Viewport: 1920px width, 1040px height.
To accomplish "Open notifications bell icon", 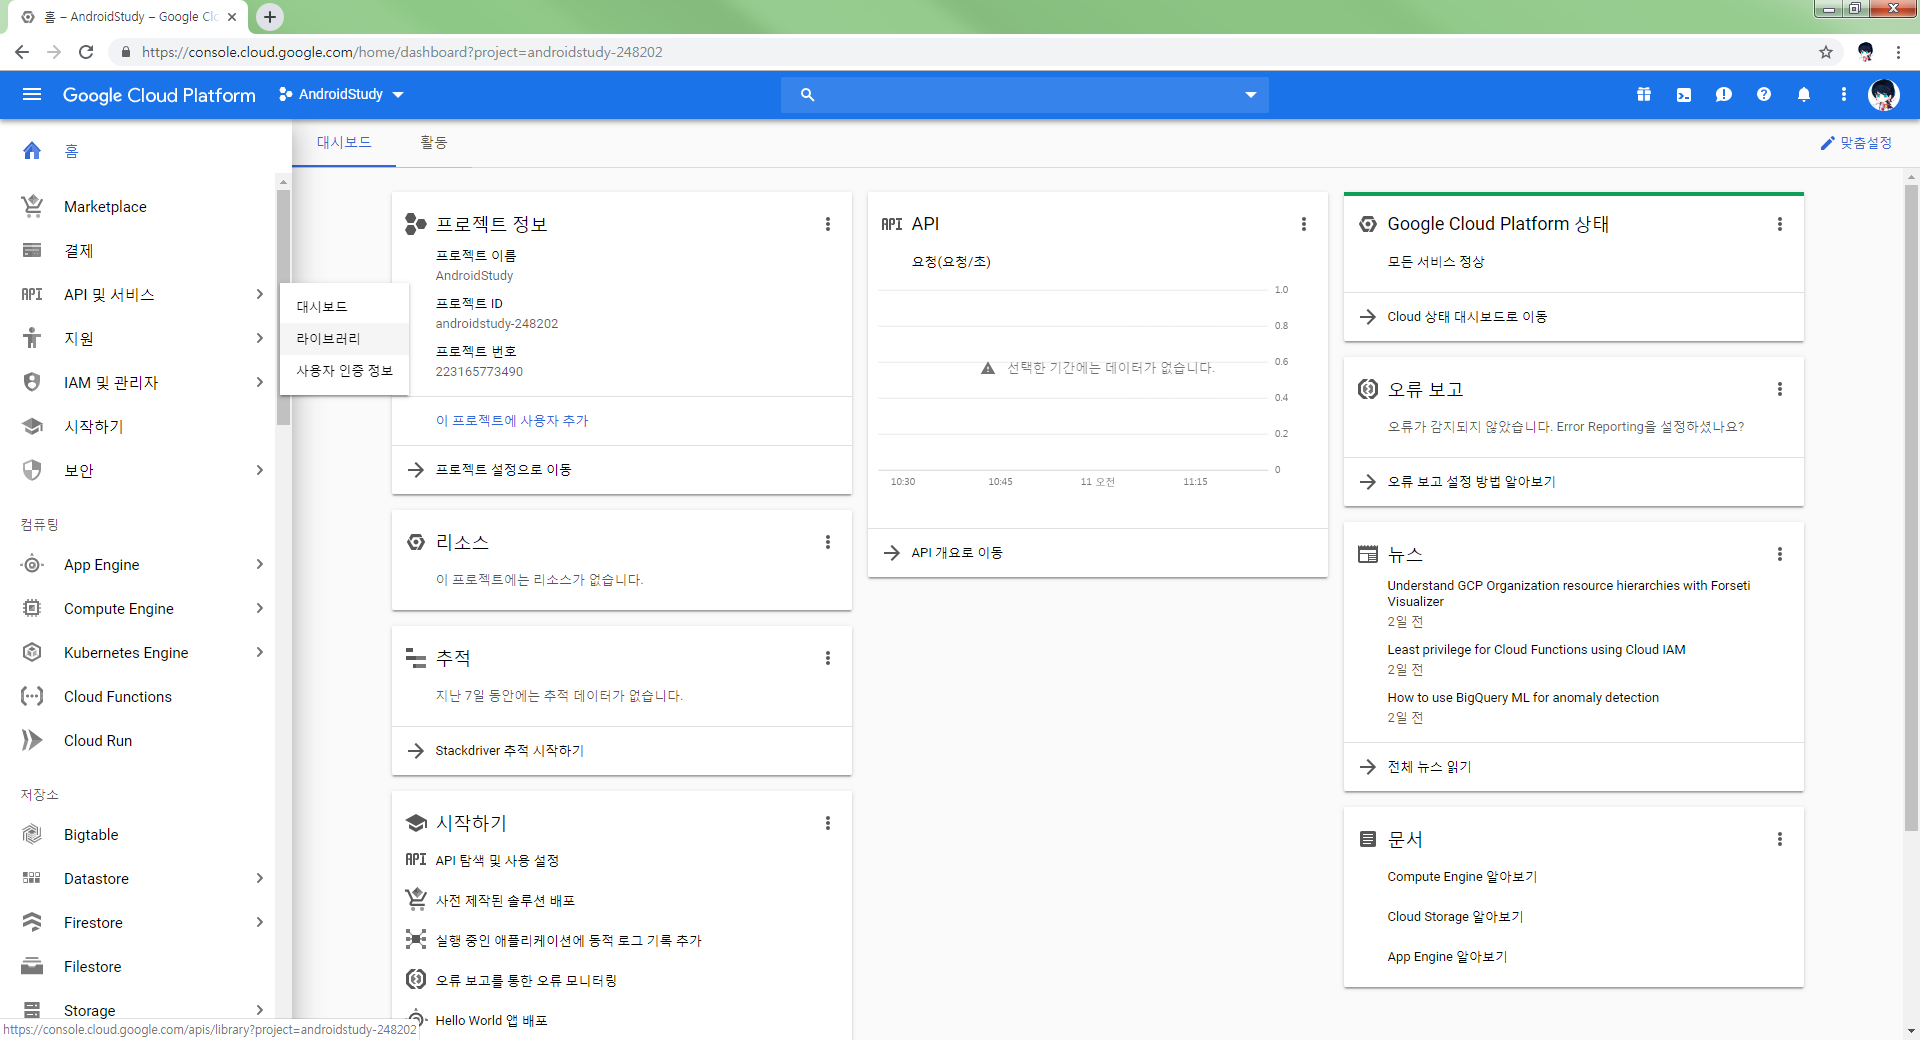I will (1804, 94).
